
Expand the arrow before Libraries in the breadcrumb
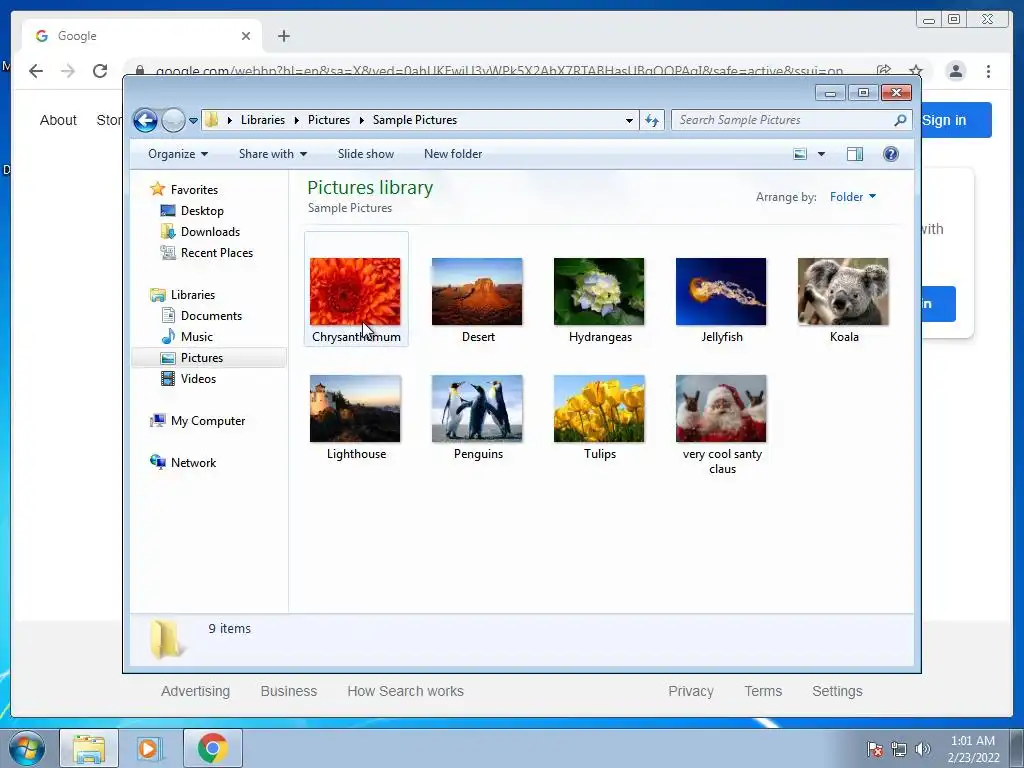[229, 120]
